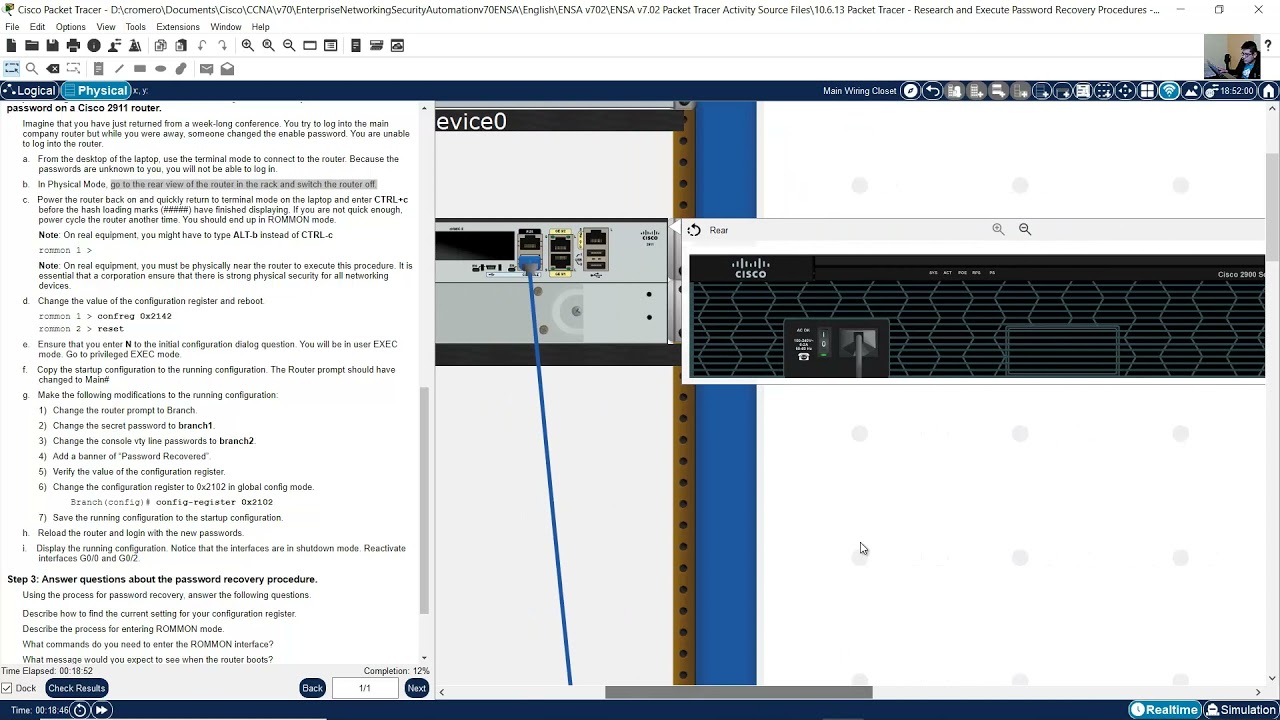This screenshot has height=720, width=1280.
Task: Select the Draw Rectangle tool
Action: [140, 69]
